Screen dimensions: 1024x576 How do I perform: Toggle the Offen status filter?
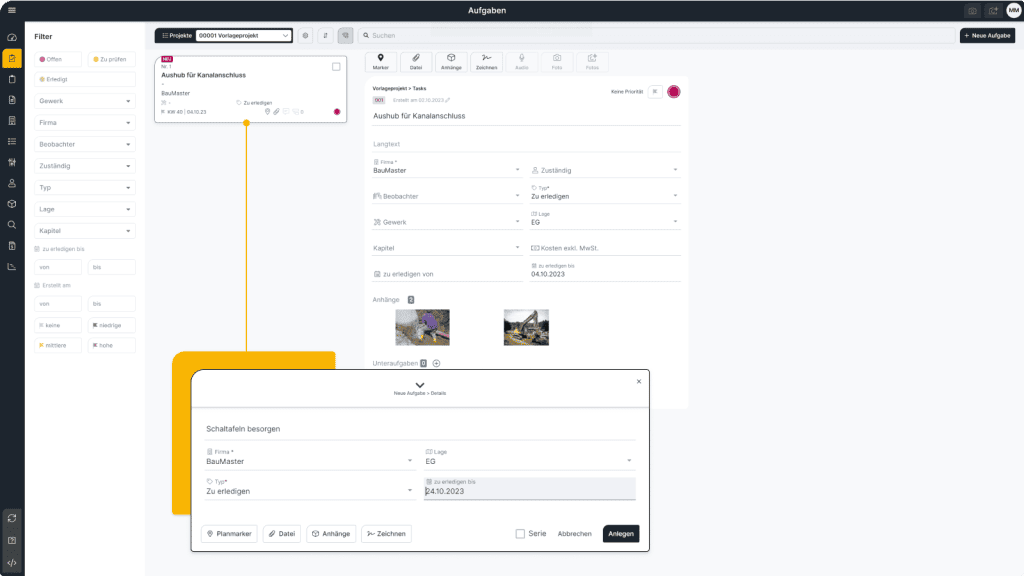tap(60, 59)
